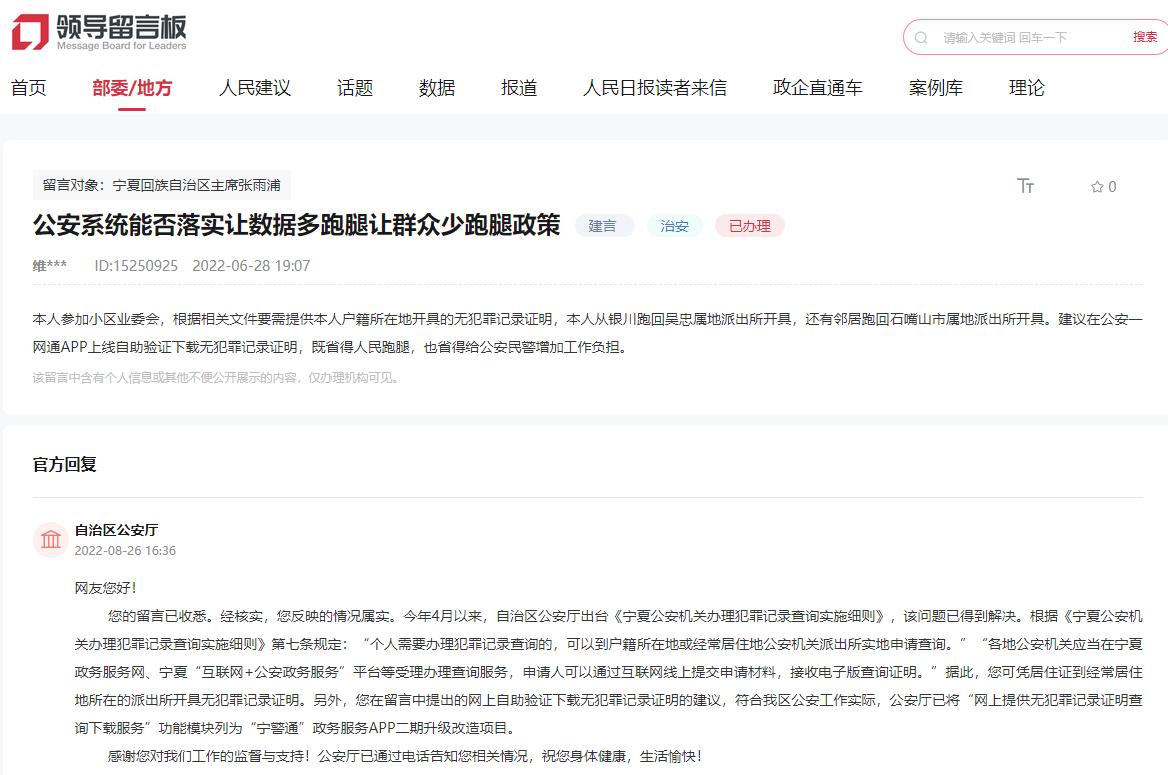This screenshot has height=775, width=1168.
Task: Go to 人民建议 section
Action: [x=255, y=88]
